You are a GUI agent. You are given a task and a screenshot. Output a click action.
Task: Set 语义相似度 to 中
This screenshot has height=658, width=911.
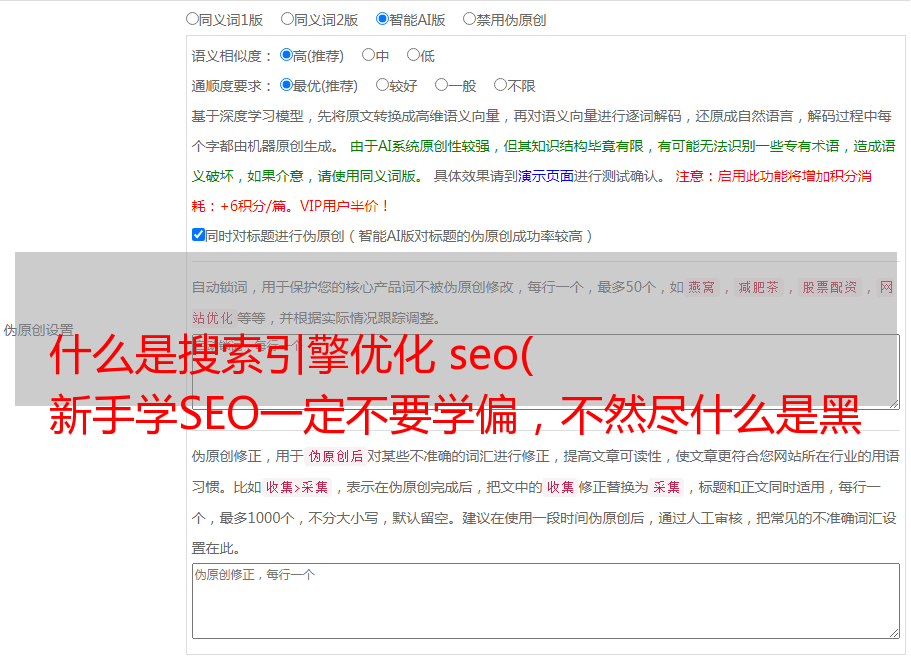(x=368, y=55)
